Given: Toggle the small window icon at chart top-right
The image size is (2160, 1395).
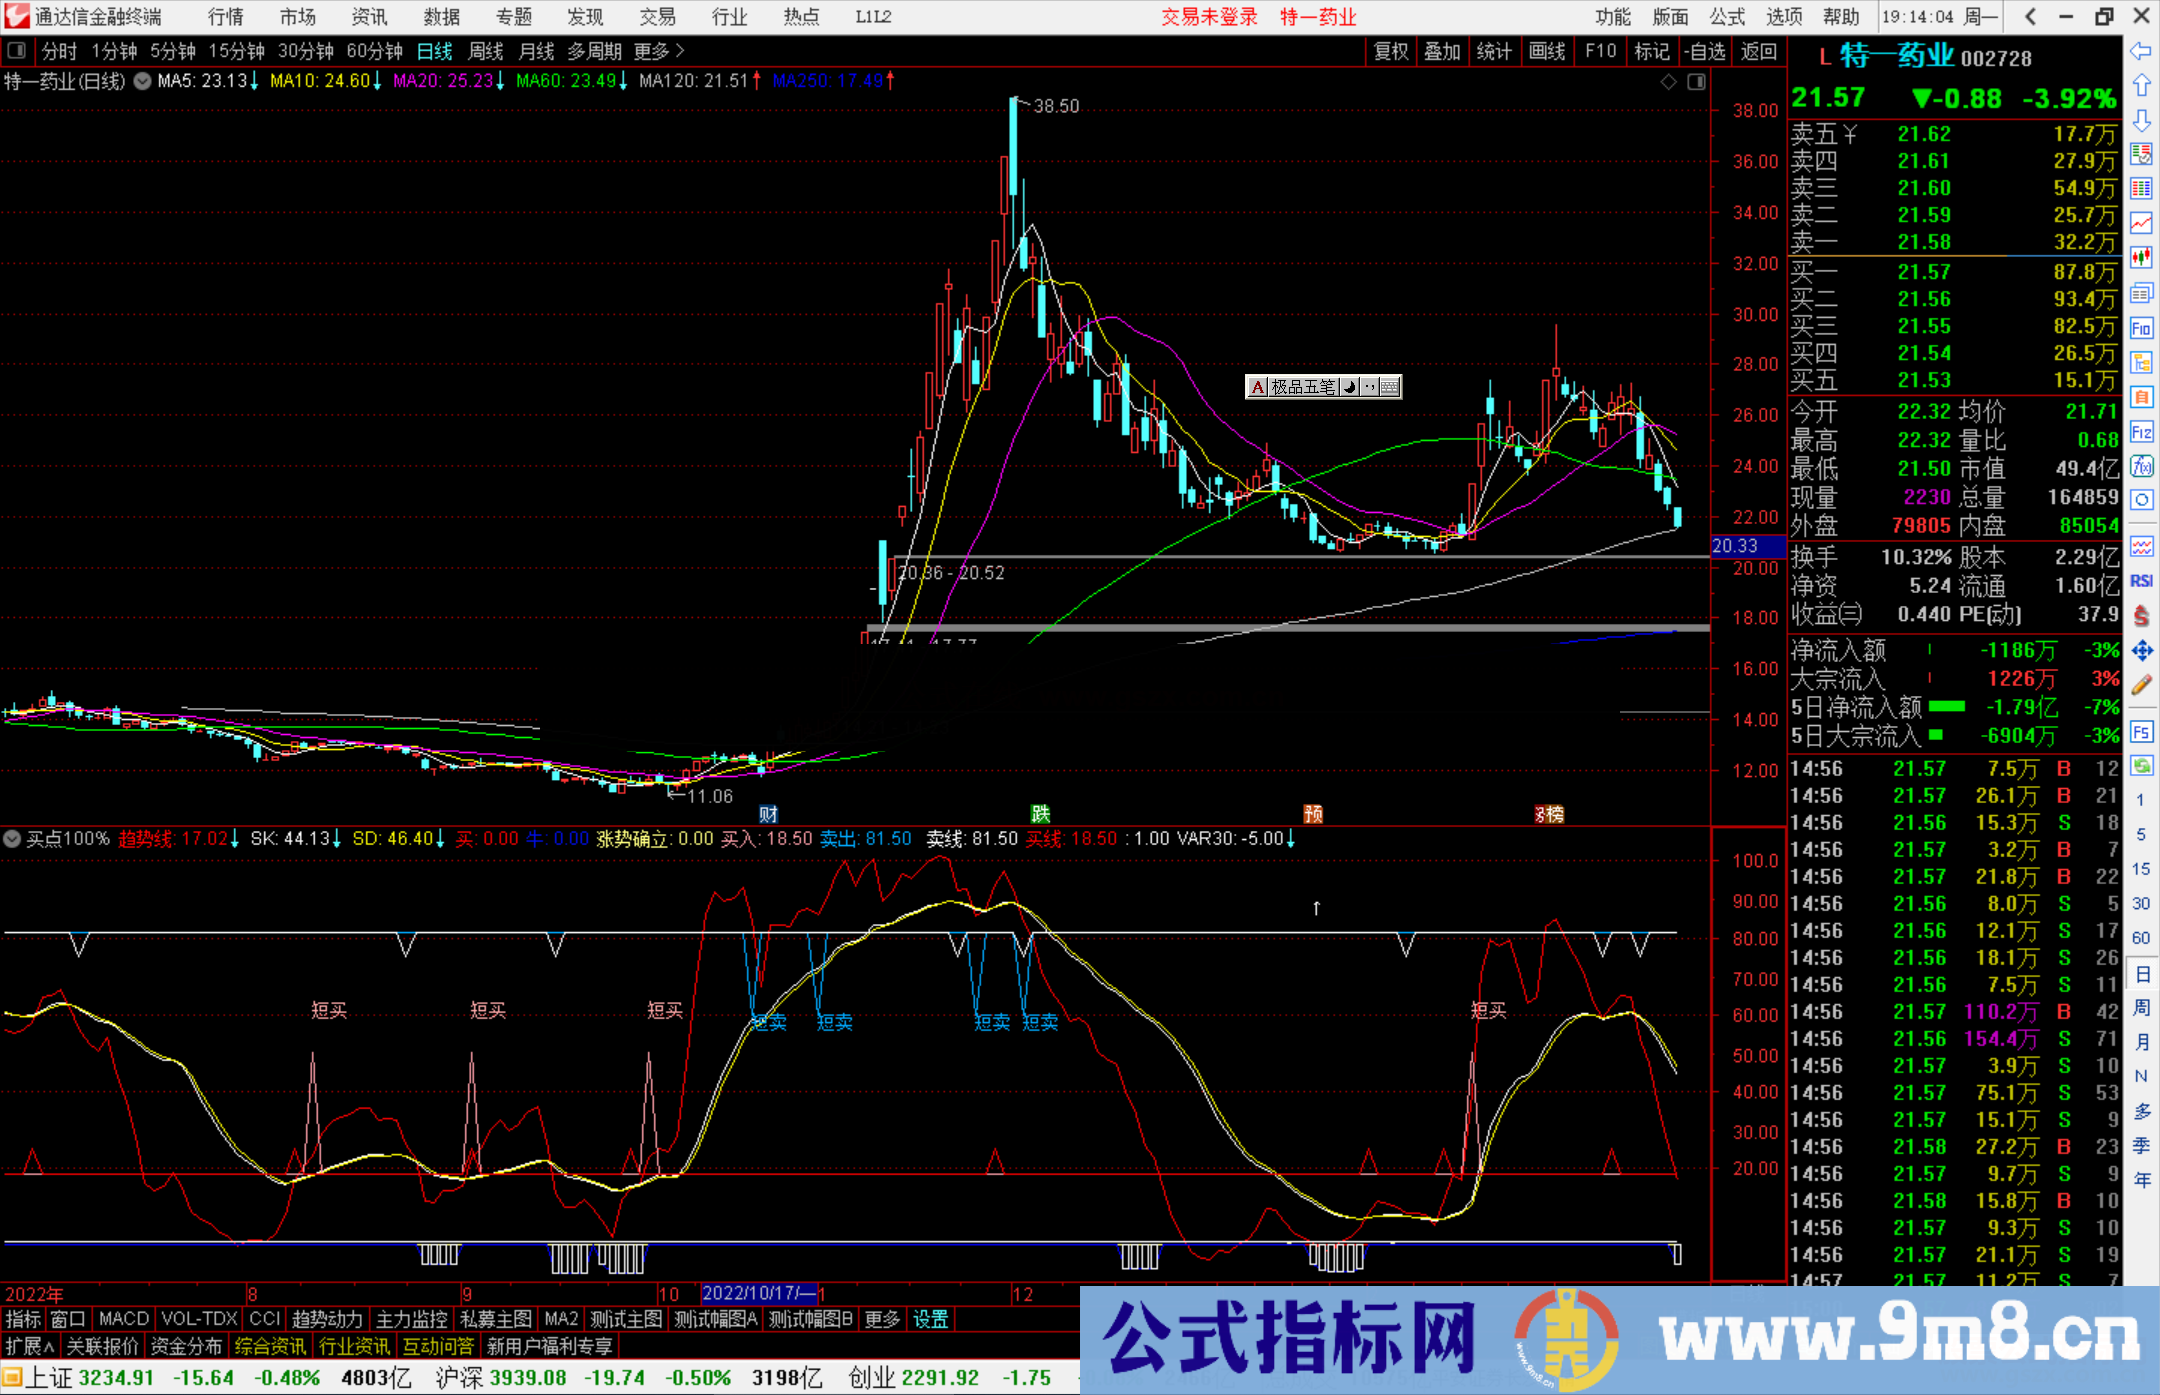Looking at the screenshot, I should tap(1696, 82).
